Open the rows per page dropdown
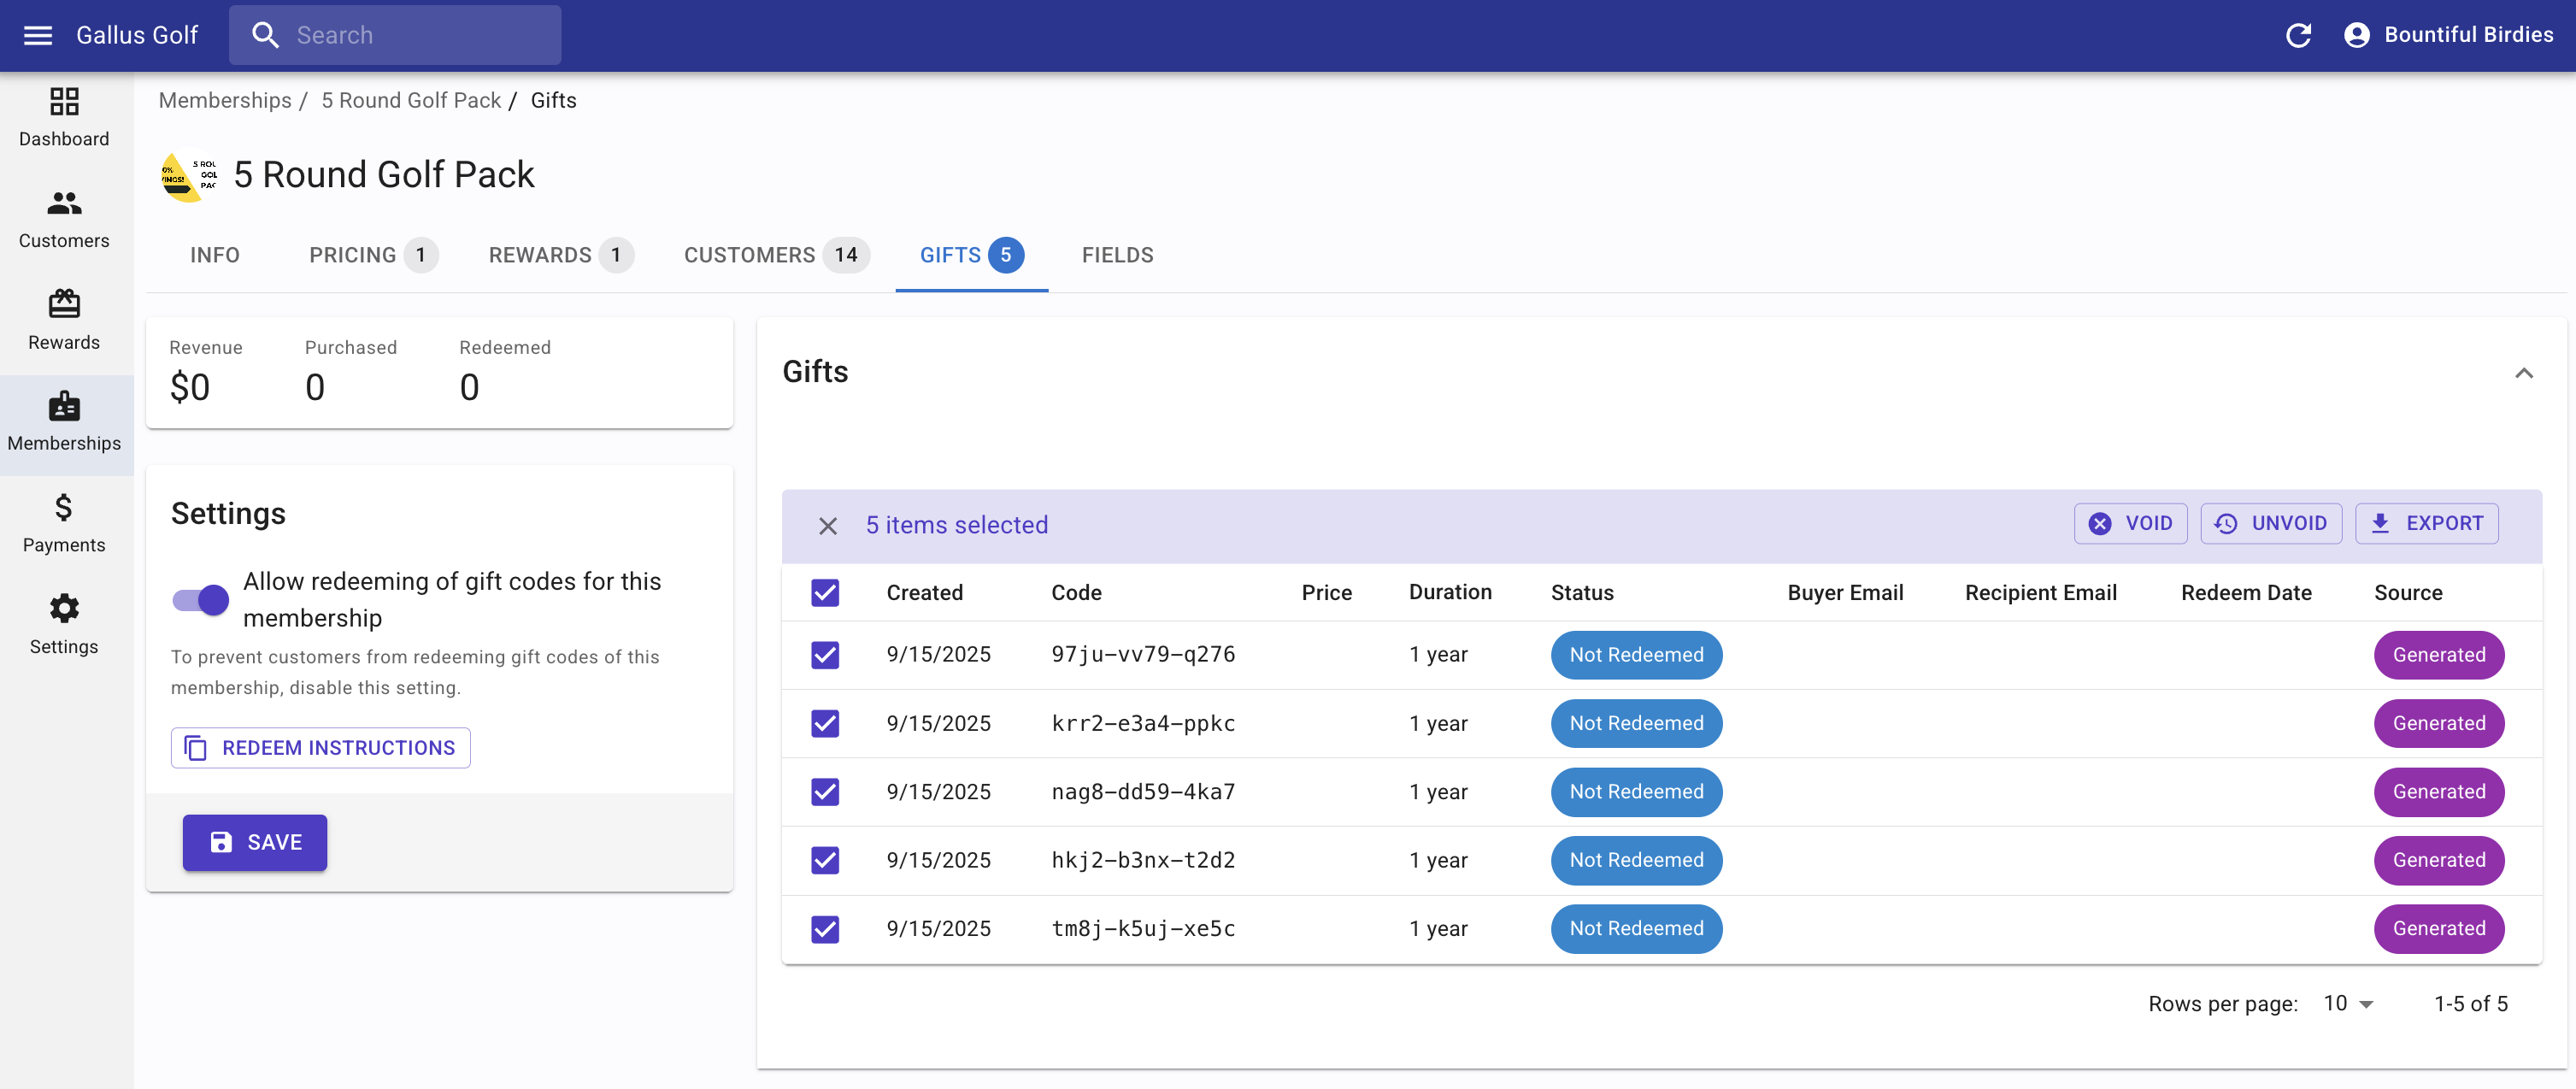The width and height of the screenshot is (2576, 1089). coord(2347,1003)
